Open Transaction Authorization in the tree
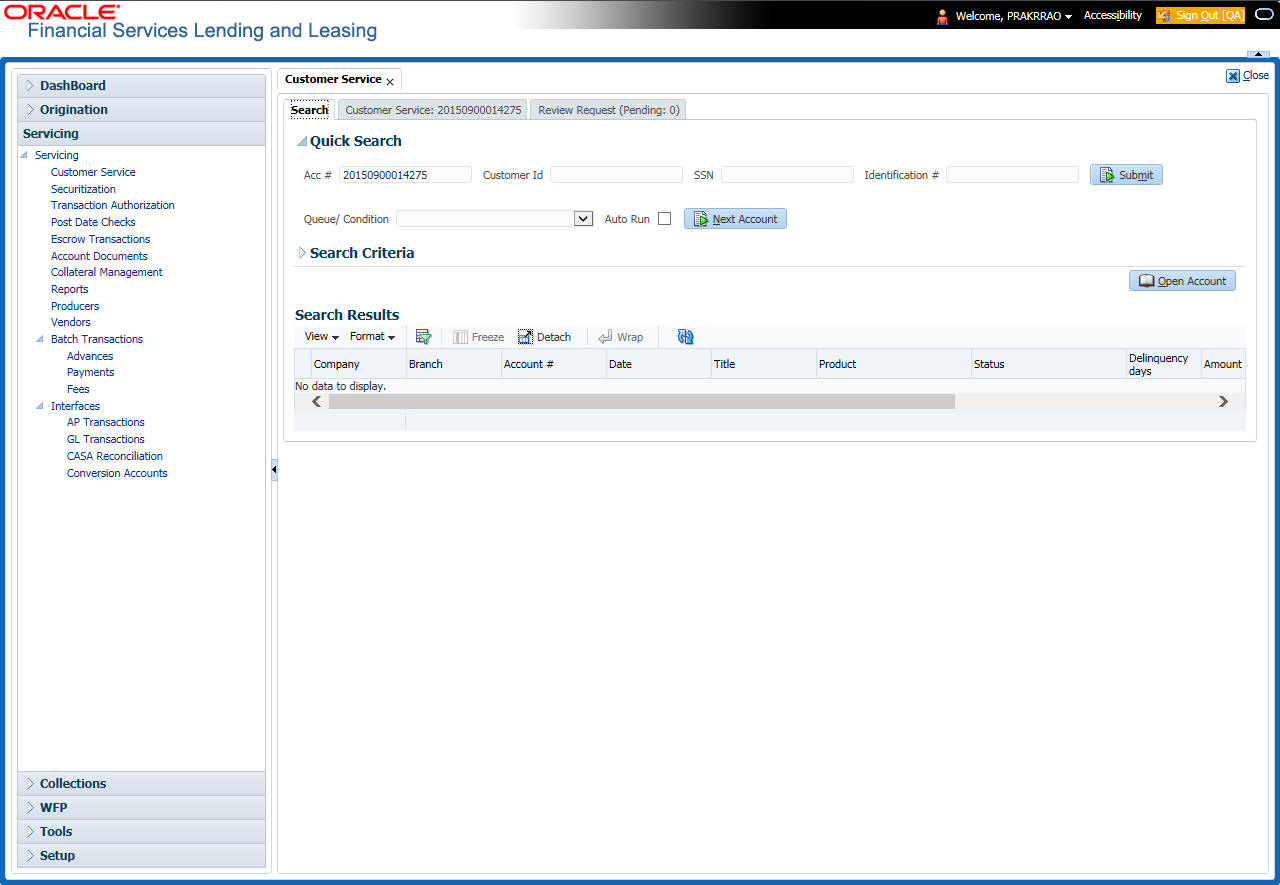 tap(113, 205)
